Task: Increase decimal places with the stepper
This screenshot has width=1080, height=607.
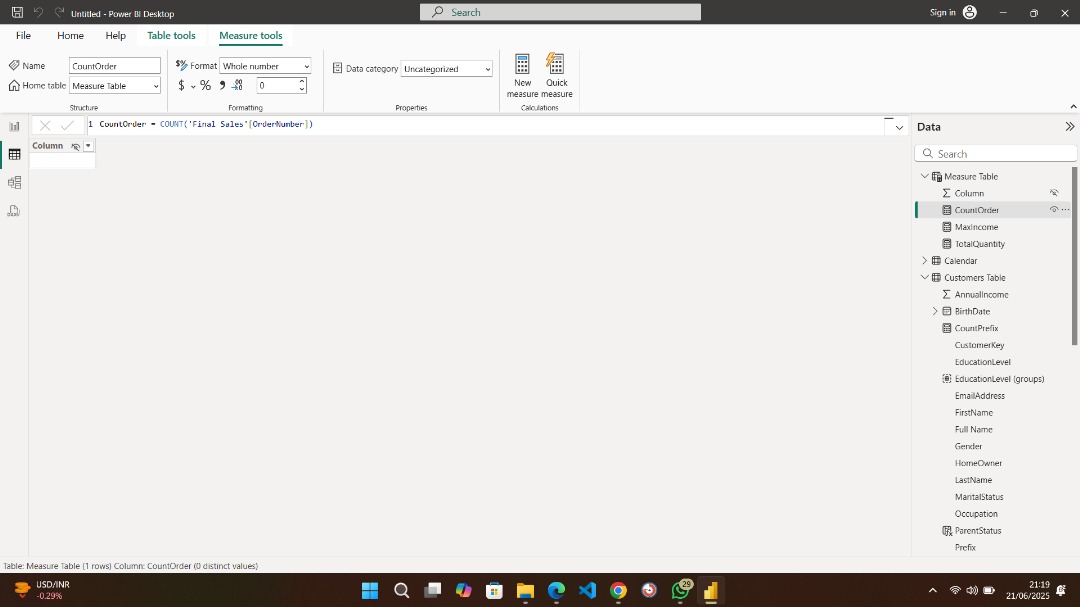Action: tap(300, 82)
